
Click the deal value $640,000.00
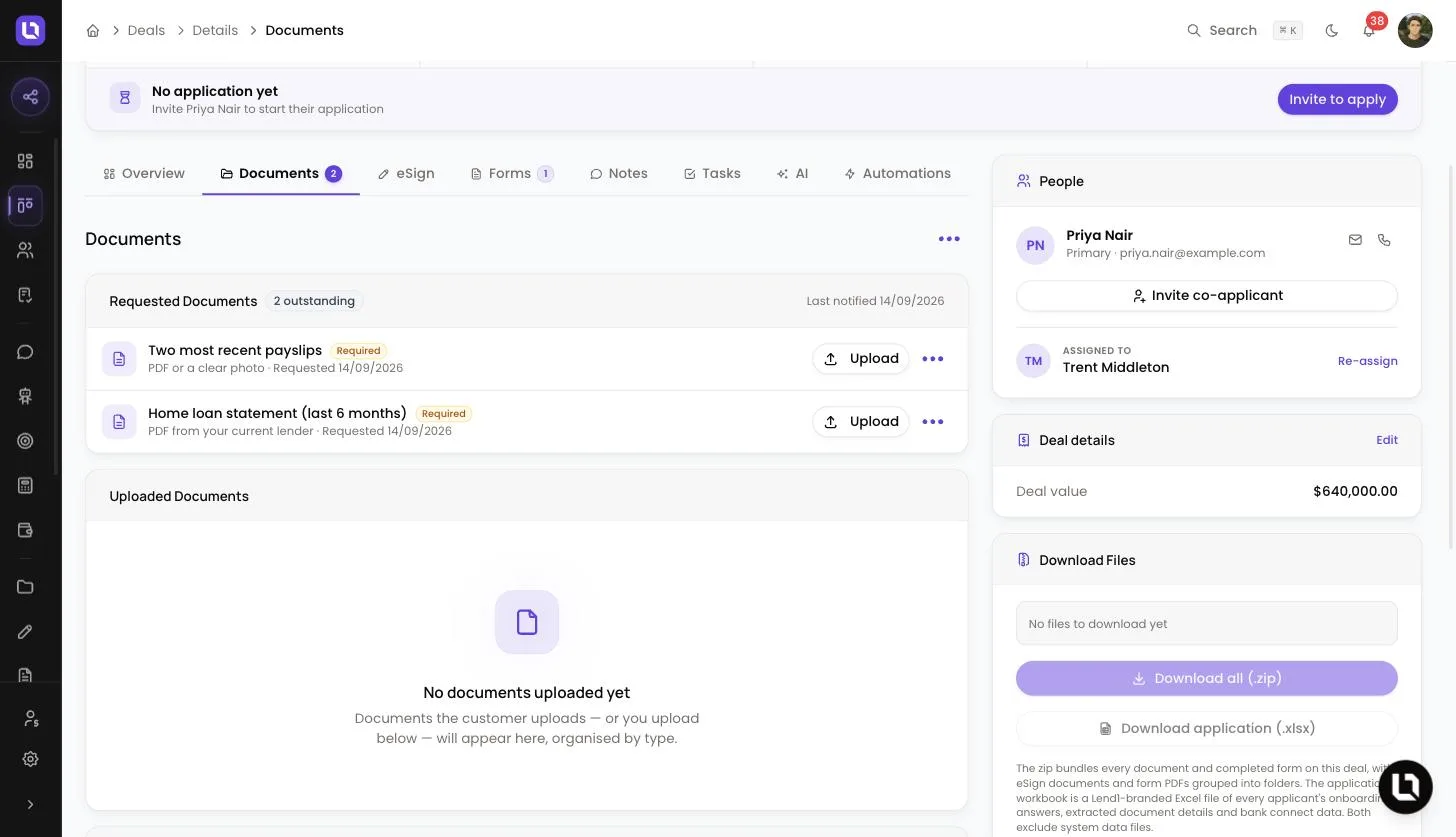pyautogui.click(x=1355, y=491)
